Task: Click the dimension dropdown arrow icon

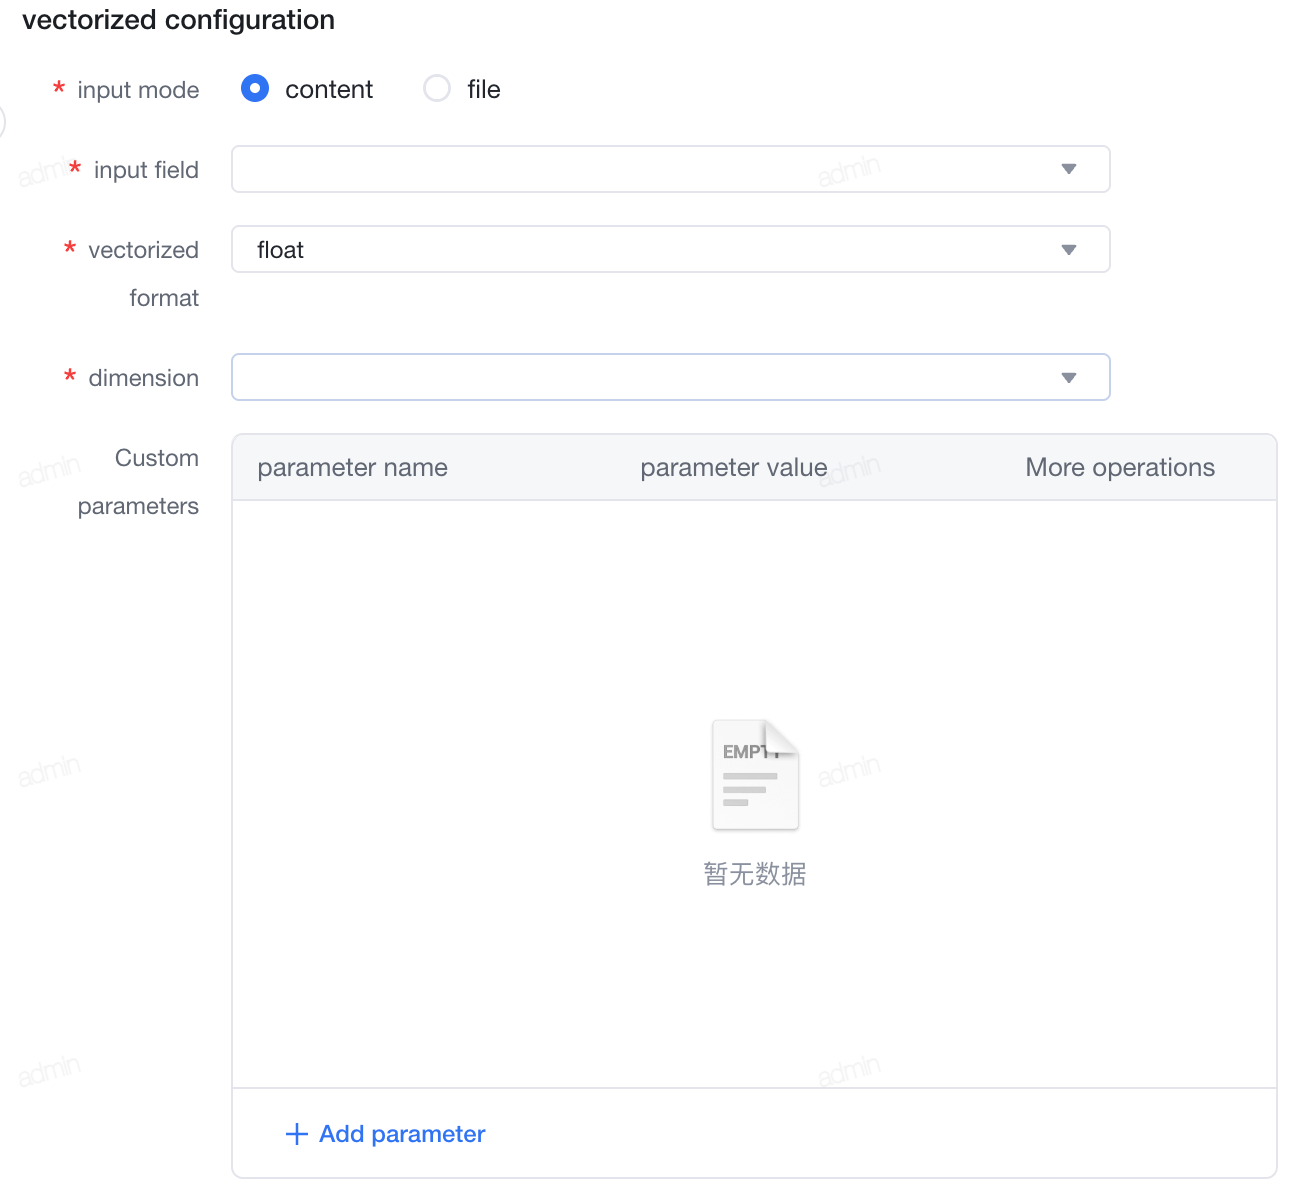Action: [1069, 378]
